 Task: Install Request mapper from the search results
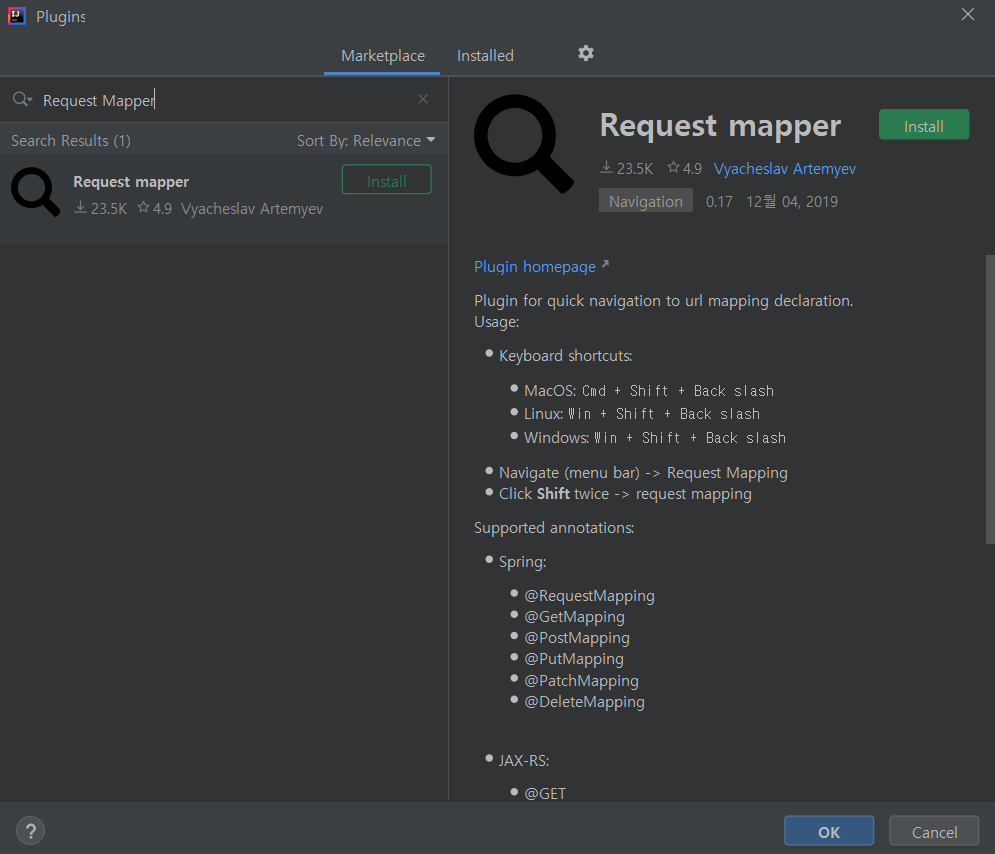(x=386, y=180)
